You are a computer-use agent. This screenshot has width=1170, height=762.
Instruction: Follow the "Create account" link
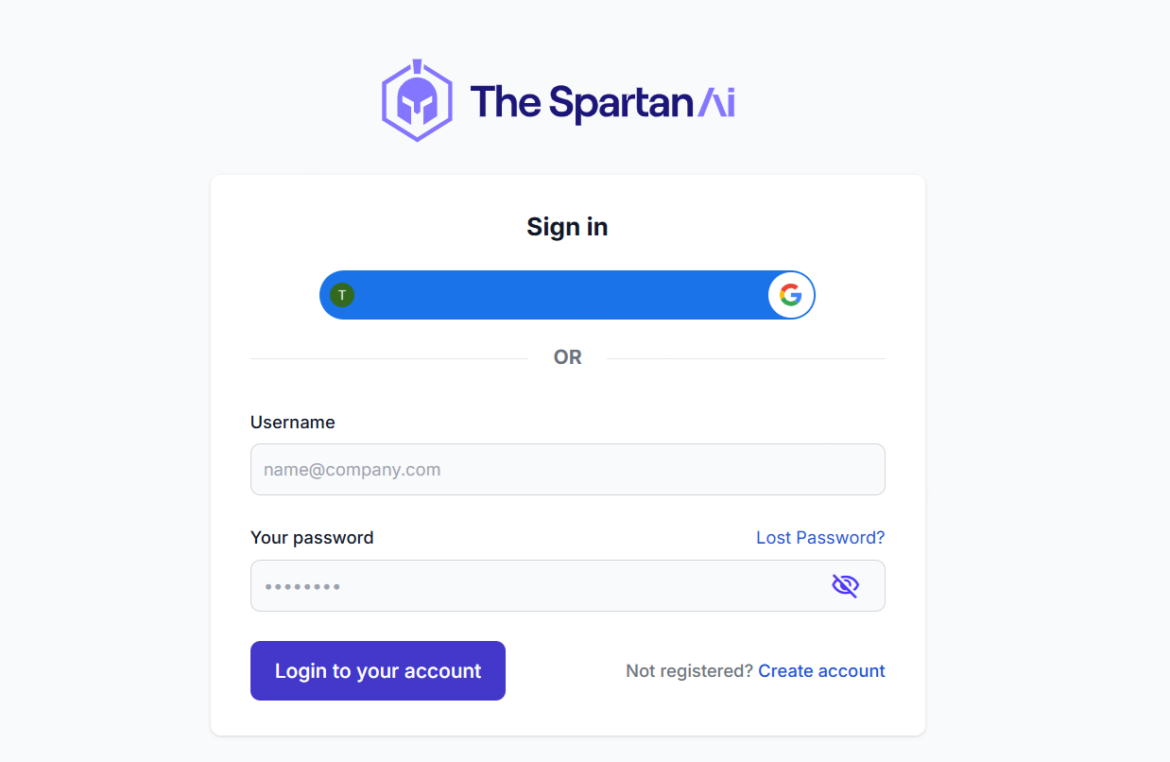[821, 671]
